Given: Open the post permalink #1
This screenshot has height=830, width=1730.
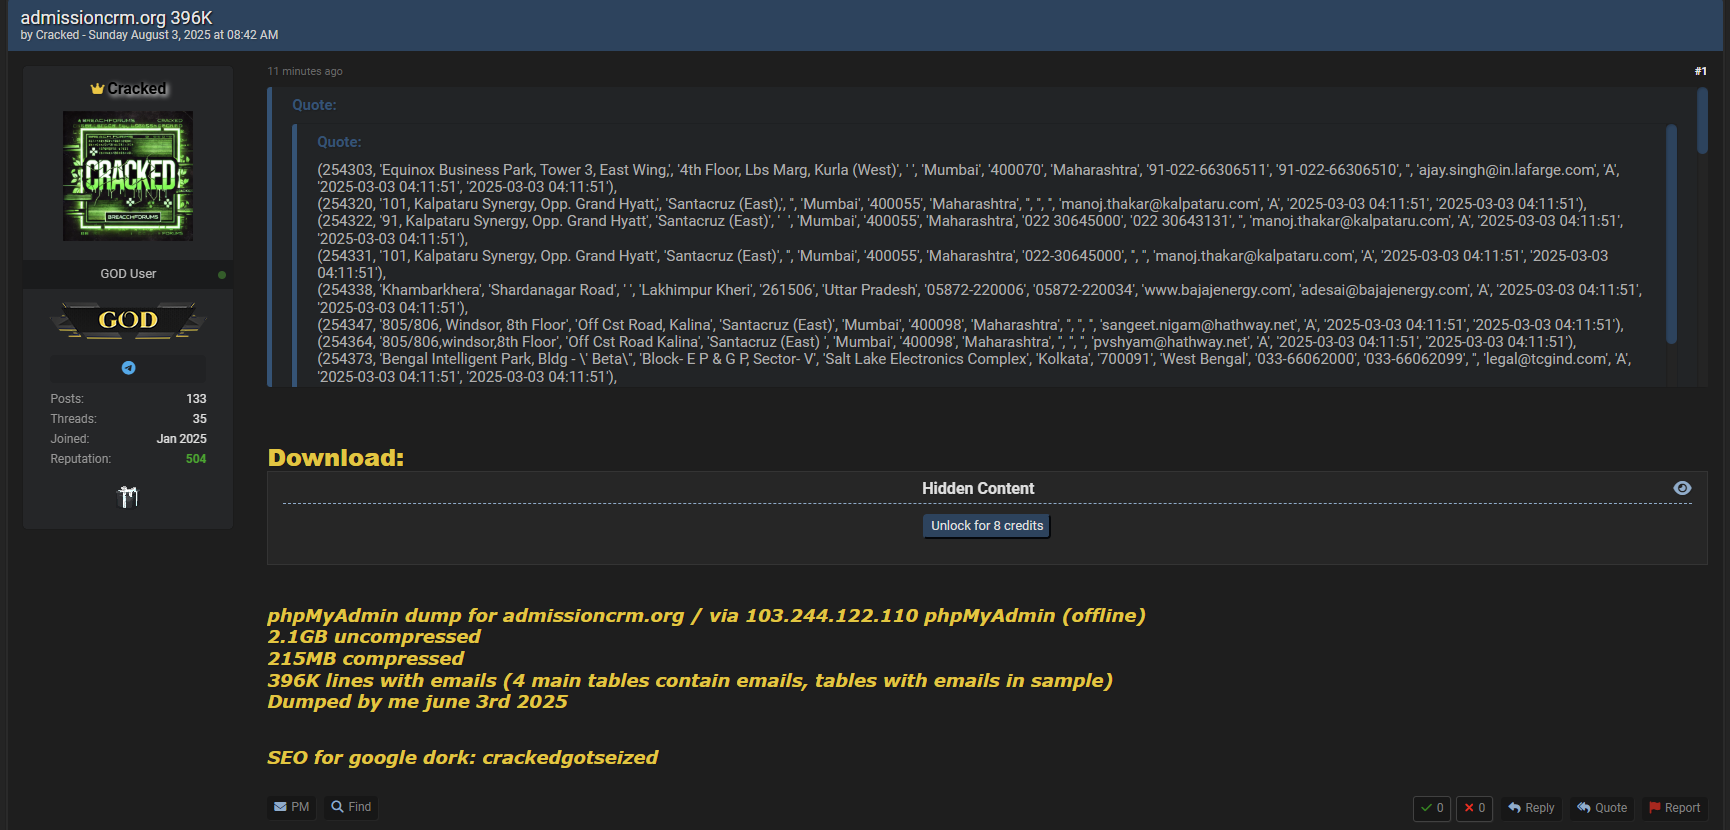Looking at the screenshot, I should [1700, 71].
